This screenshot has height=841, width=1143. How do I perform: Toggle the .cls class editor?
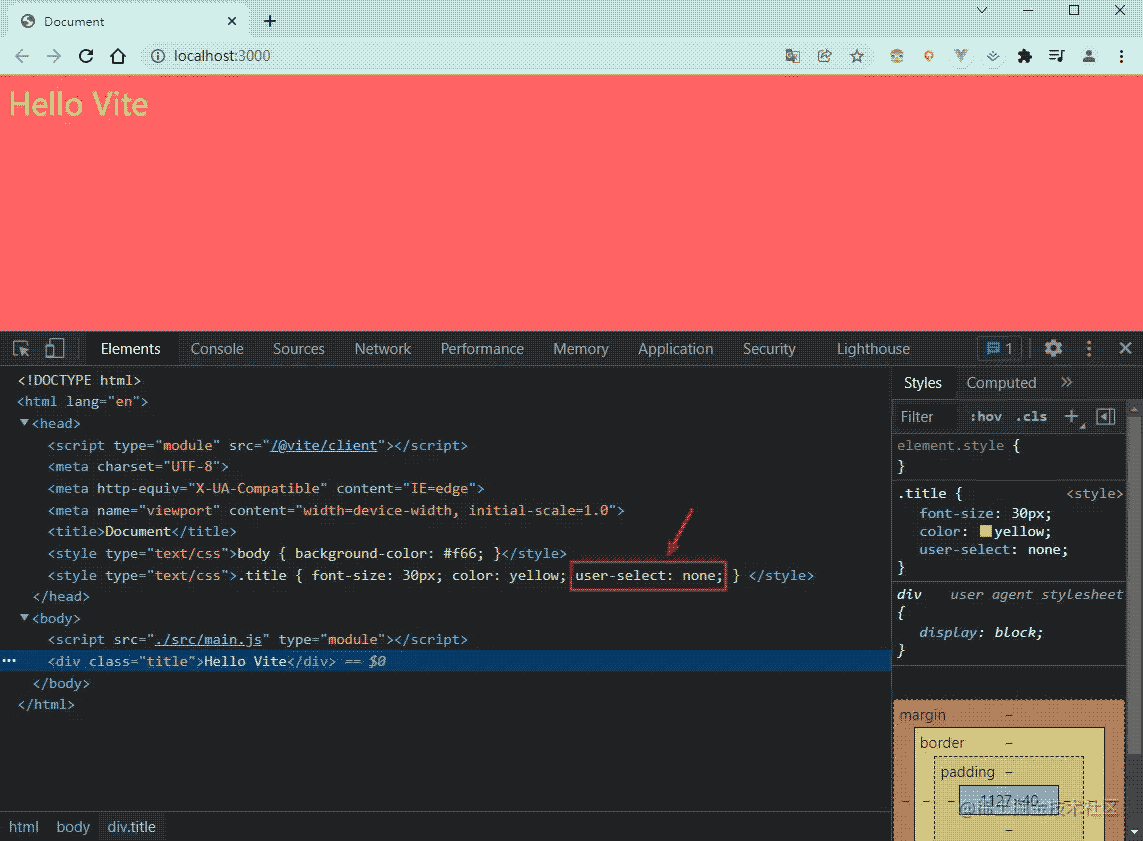[1031, 417]
